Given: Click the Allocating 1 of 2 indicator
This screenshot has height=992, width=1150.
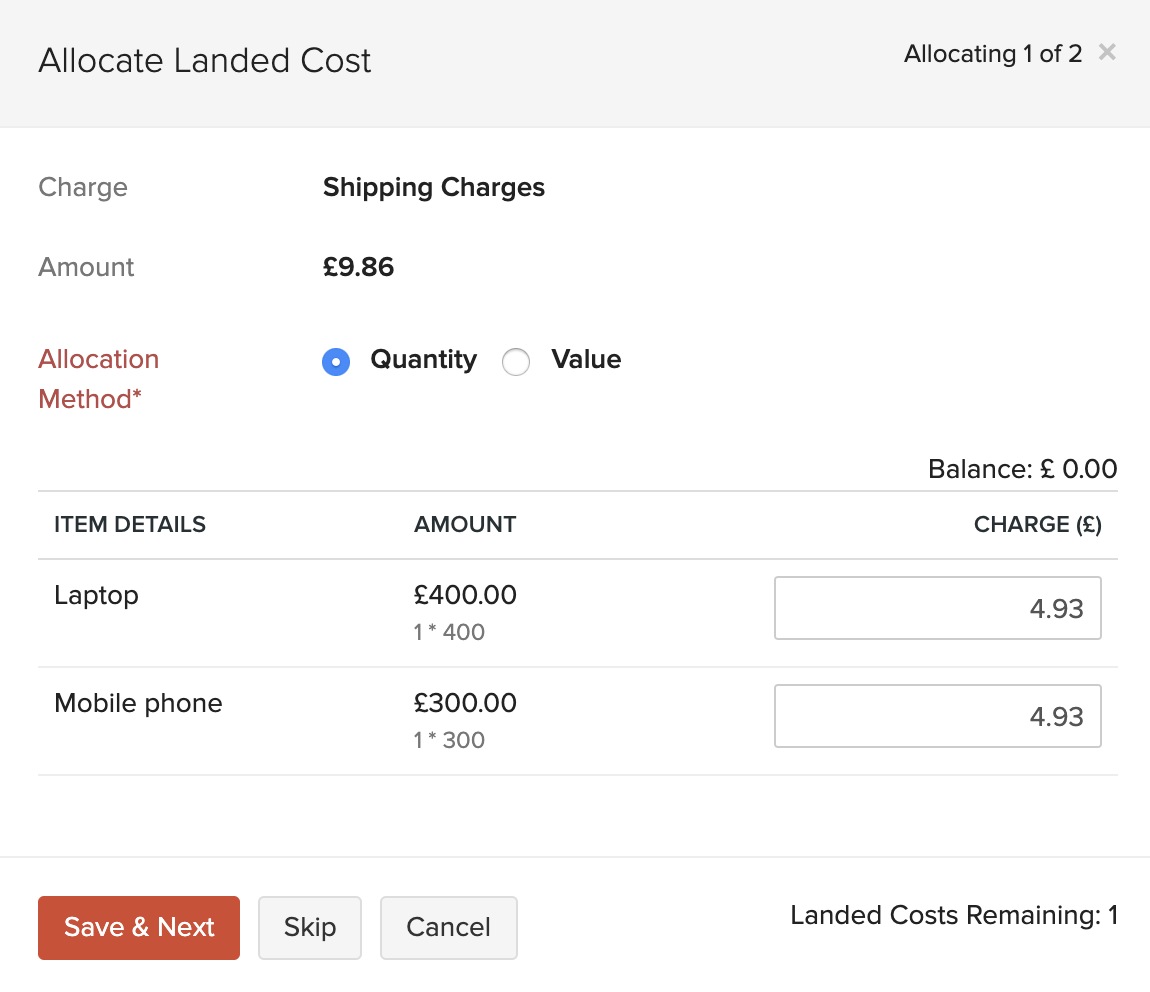Looking at the screenshot, I should pos(993,53).
